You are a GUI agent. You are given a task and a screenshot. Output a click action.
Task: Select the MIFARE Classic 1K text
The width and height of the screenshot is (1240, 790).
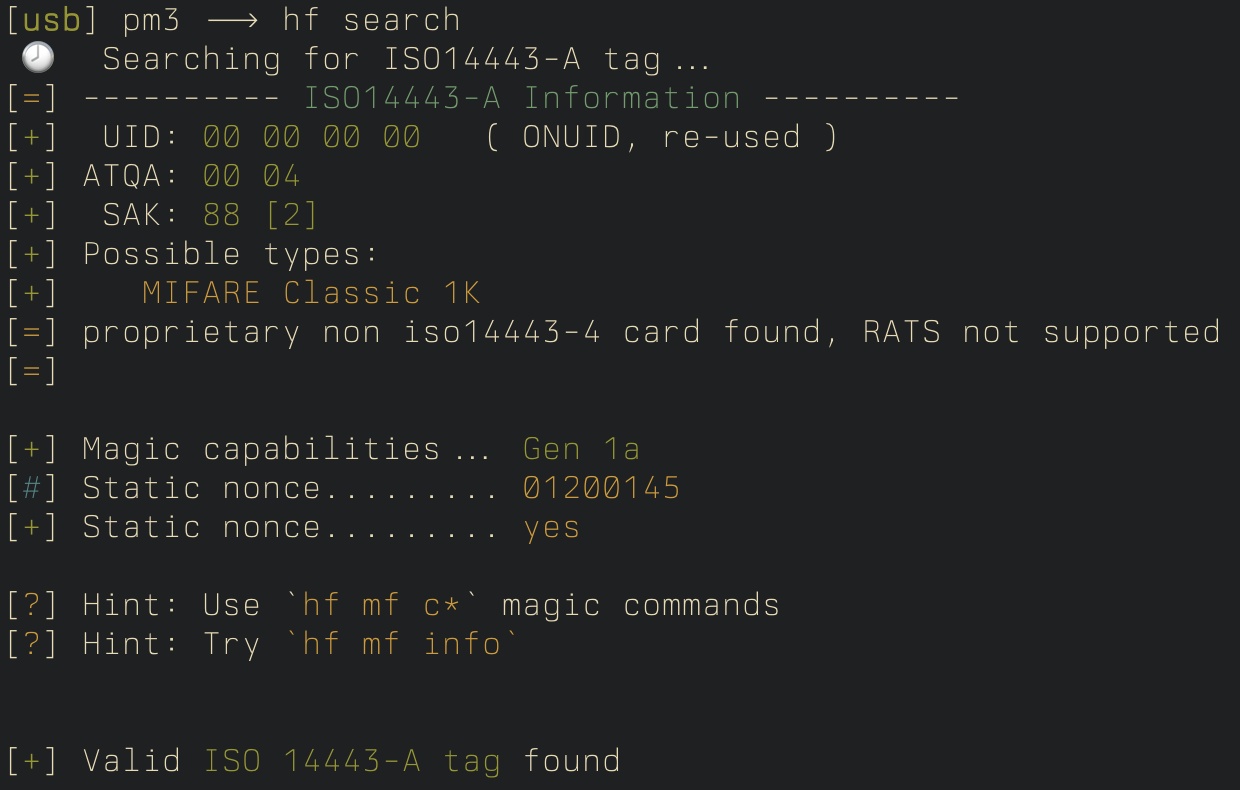[311, 293]
